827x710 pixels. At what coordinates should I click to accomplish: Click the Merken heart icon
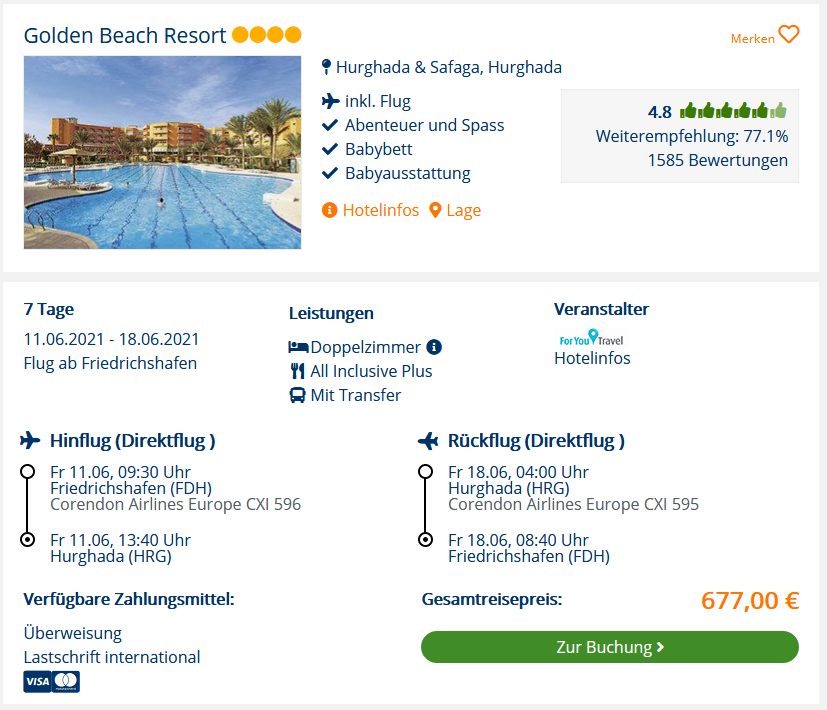tap(789, 35)
